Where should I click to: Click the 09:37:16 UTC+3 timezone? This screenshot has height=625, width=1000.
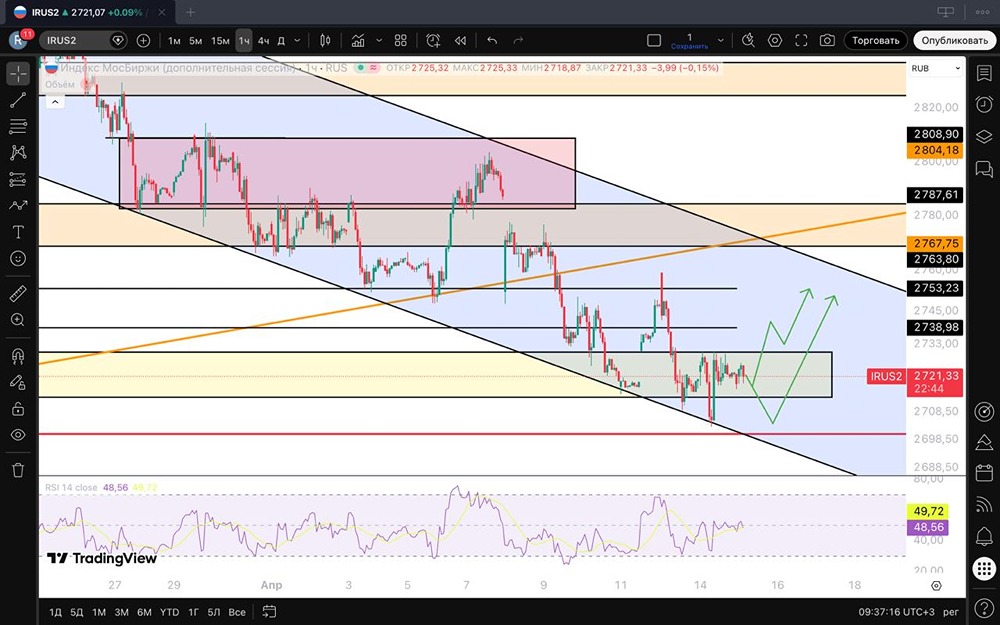tap(895, 612)
